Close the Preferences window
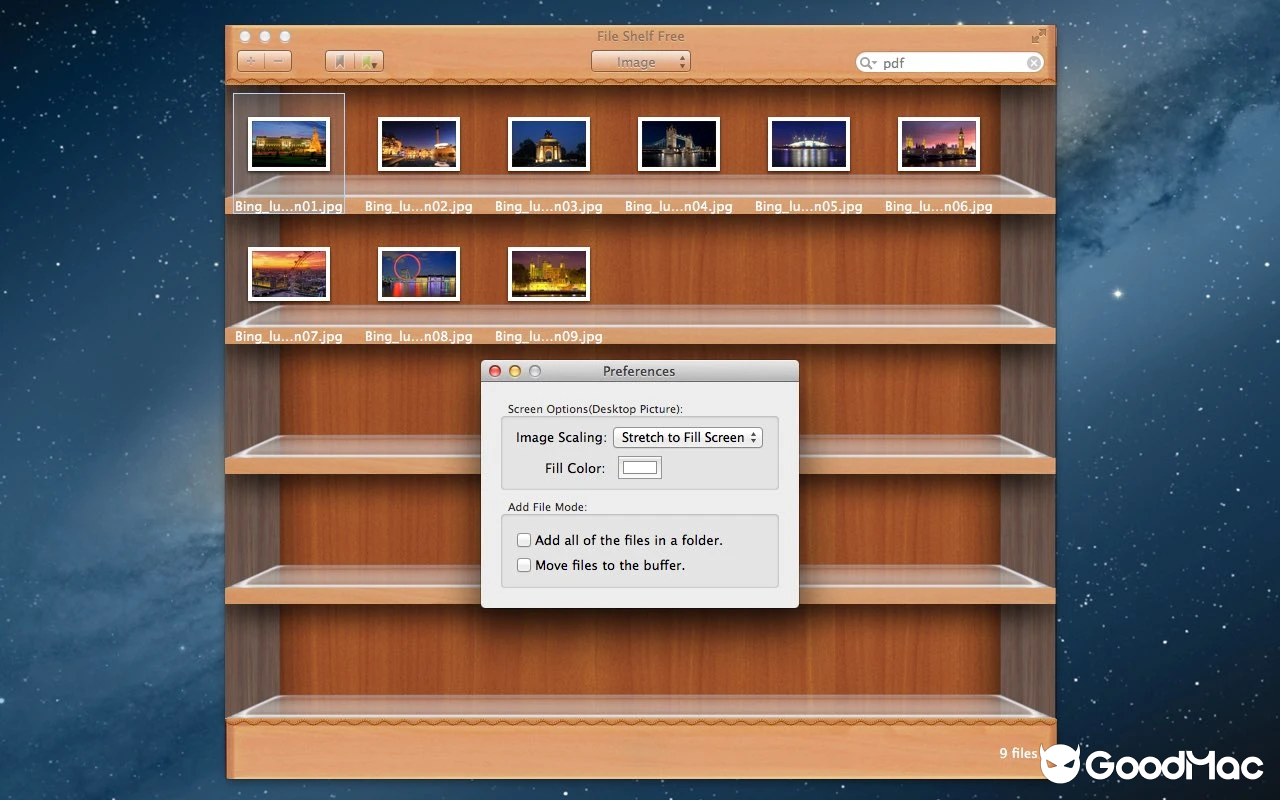1280x800 pixels. [495, 371]
